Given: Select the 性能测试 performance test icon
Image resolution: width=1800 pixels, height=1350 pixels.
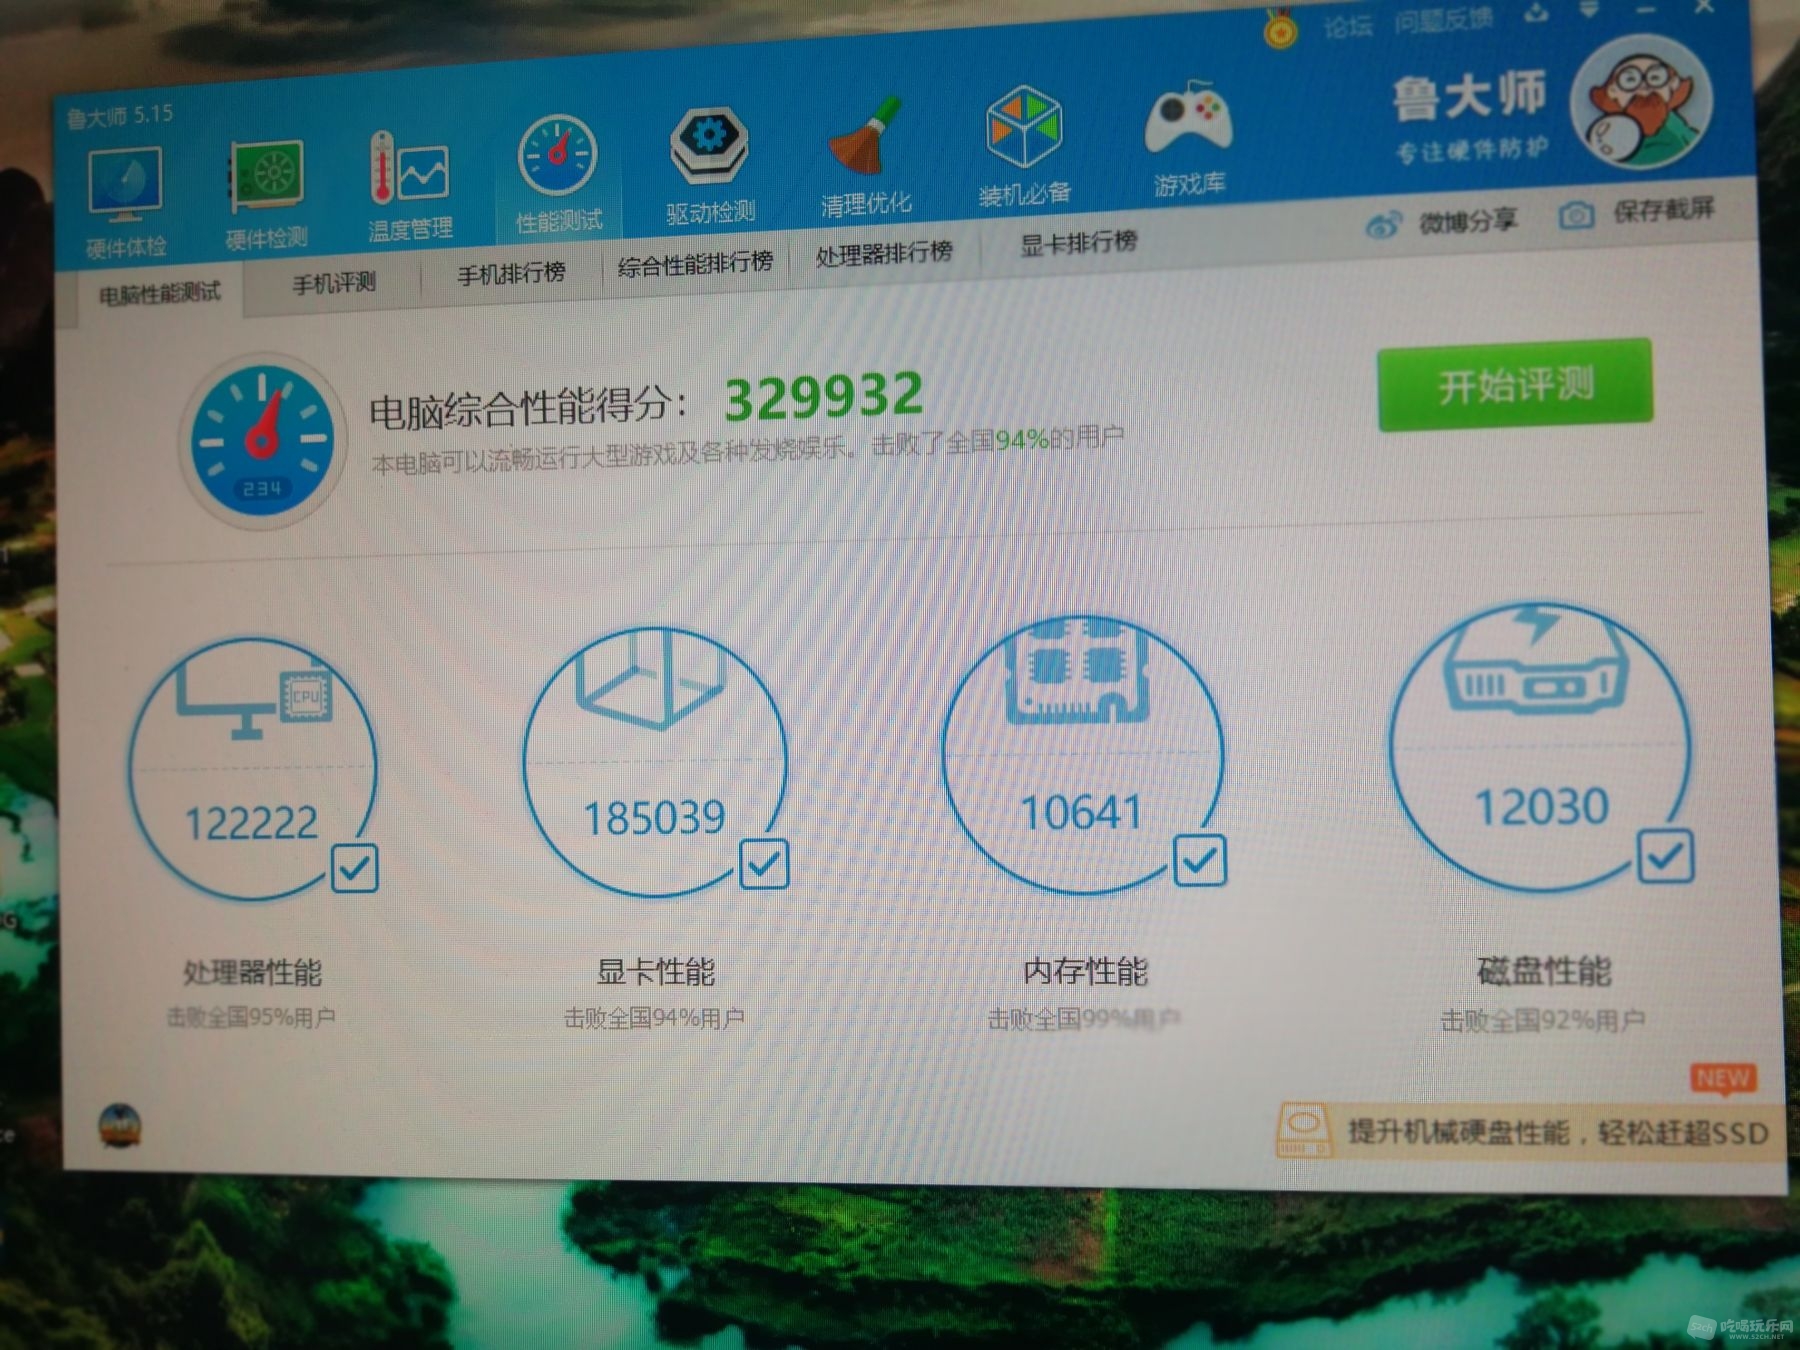Looking at the screenshot, I should point(557,157).
